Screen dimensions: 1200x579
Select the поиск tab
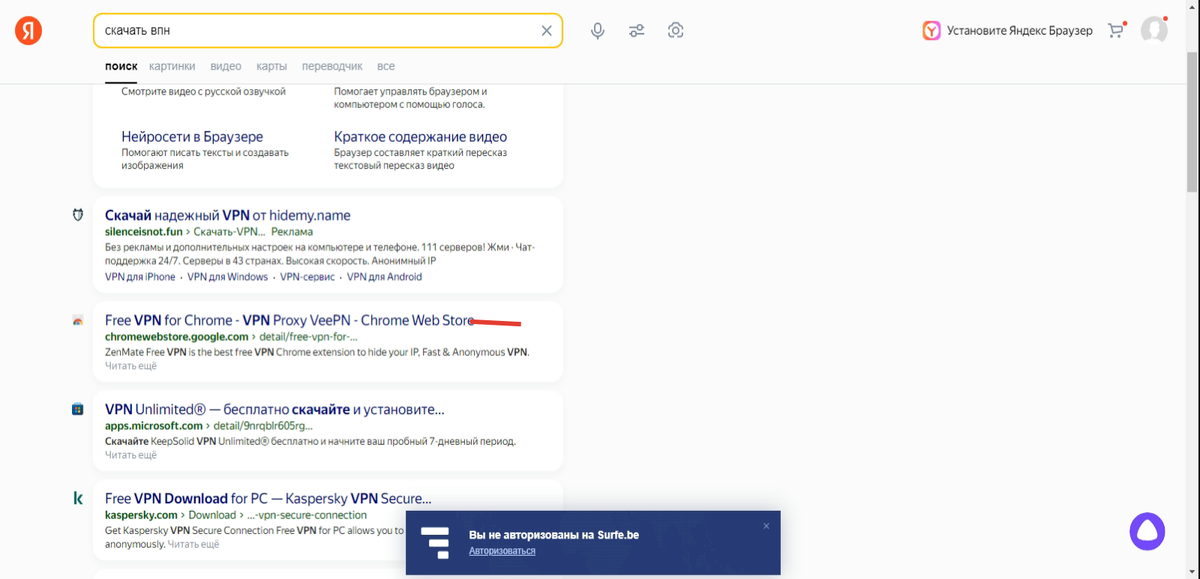[121, 66]
